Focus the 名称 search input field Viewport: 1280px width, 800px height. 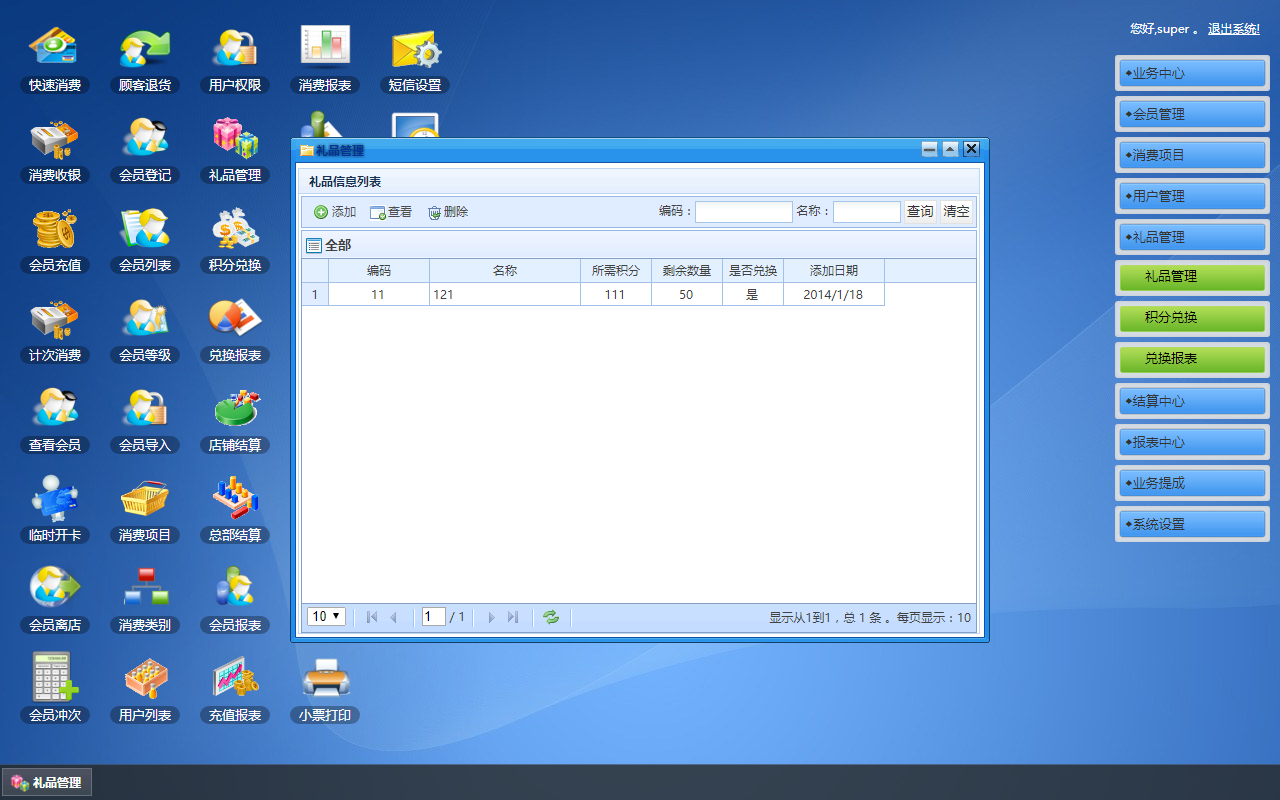[x=867, y=212]
